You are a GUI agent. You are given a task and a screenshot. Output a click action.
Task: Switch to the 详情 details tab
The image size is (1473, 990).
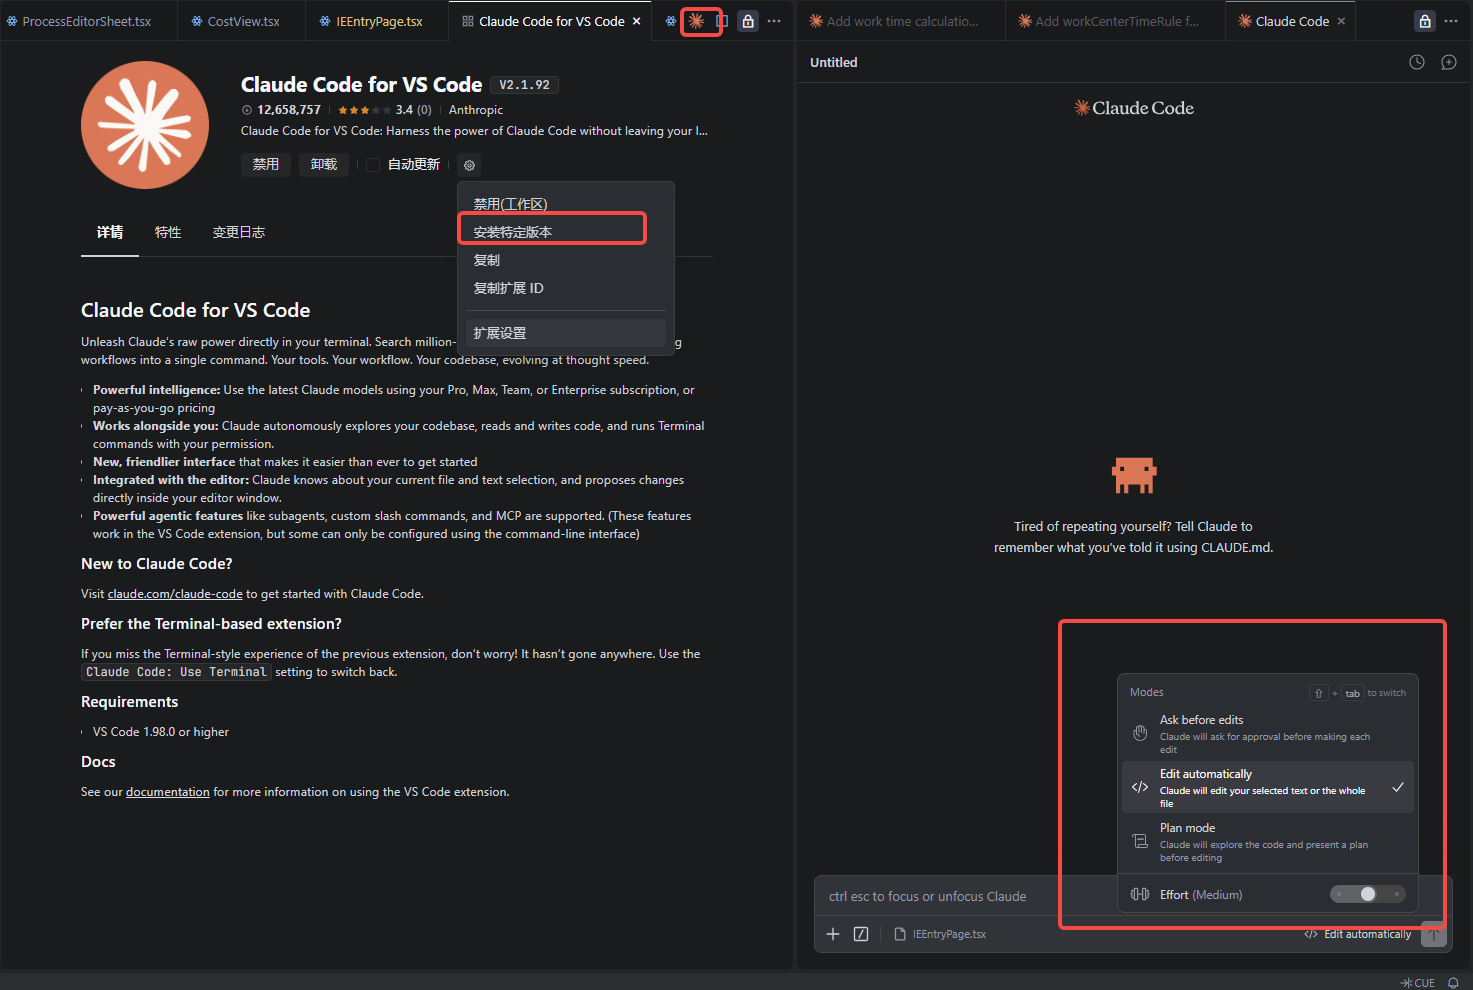click(110, 232)
